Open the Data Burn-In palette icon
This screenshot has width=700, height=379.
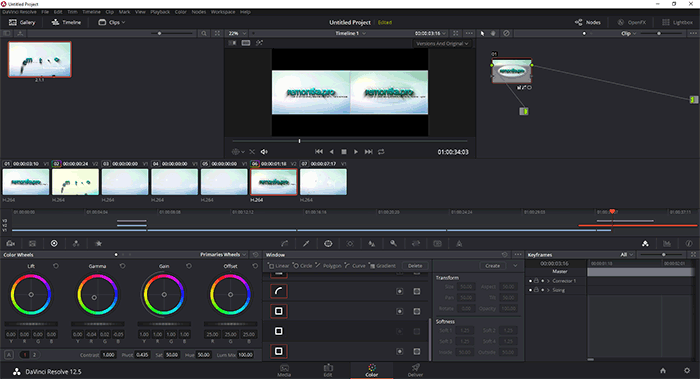(459, 243)
